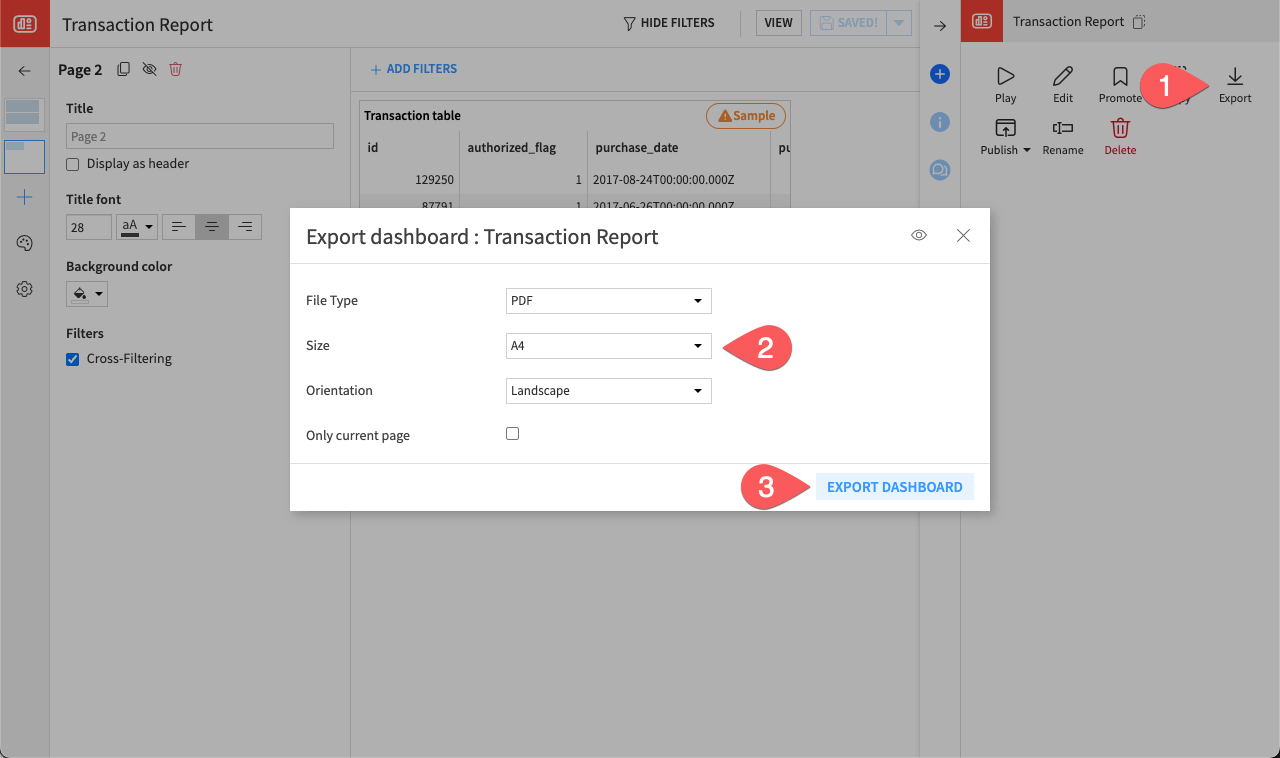
Task: Open the Size dropdown showing A4
Action: point(608,345)
